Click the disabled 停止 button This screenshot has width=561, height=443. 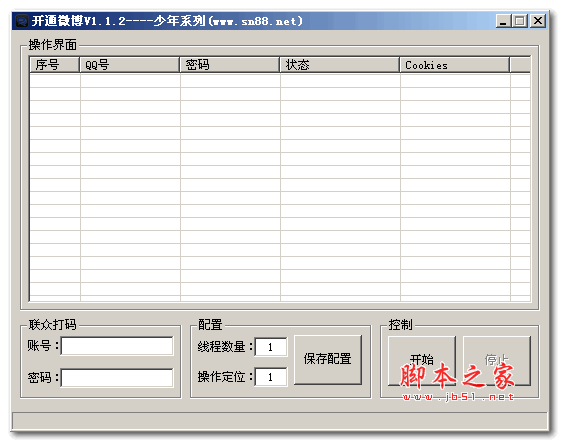point(497,360)
